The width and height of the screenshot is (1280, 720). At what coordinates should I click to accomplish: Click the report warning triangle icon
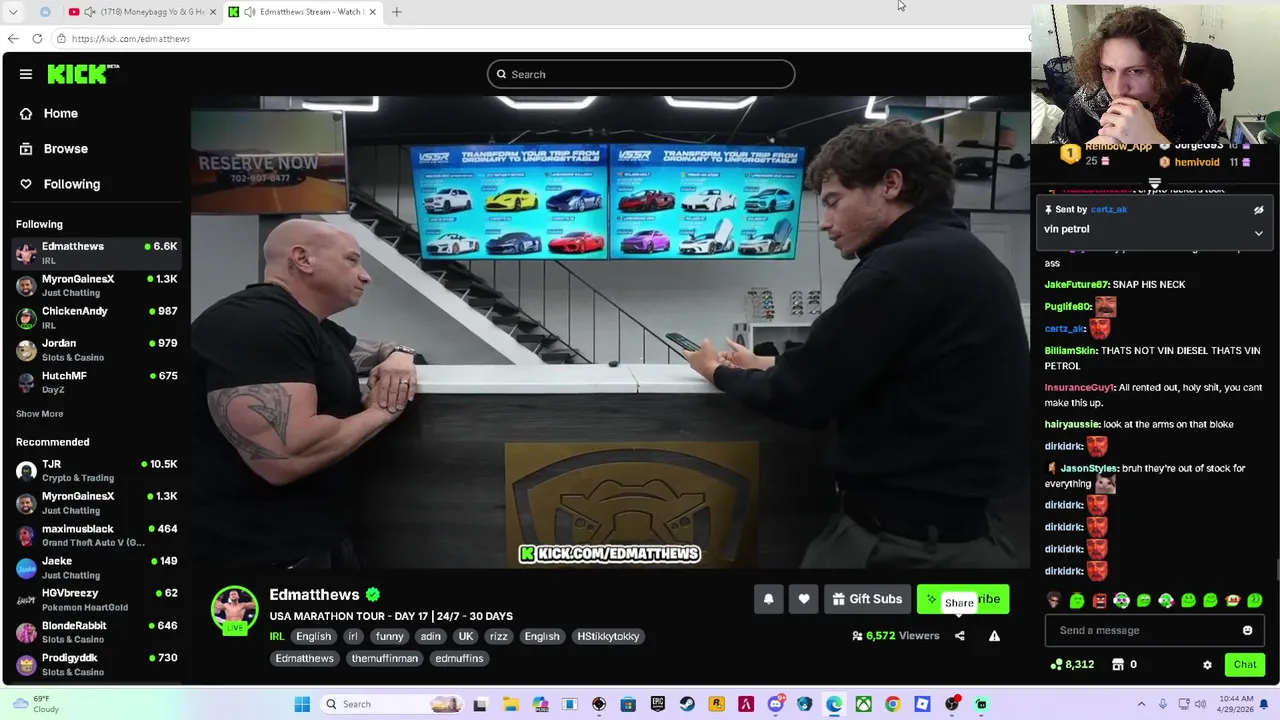[x=994, y=636]
